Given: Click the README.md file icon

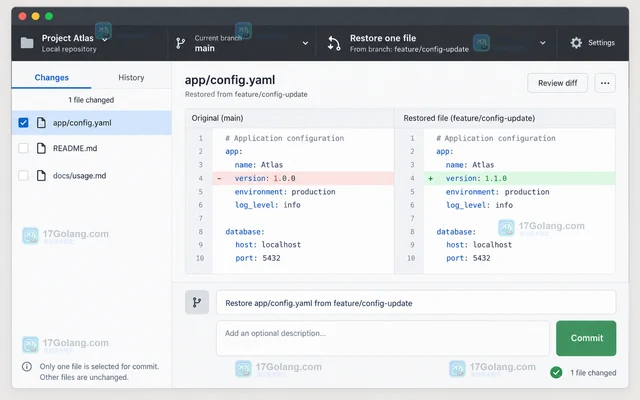Looking at the screenshot, I should (41, 148).
